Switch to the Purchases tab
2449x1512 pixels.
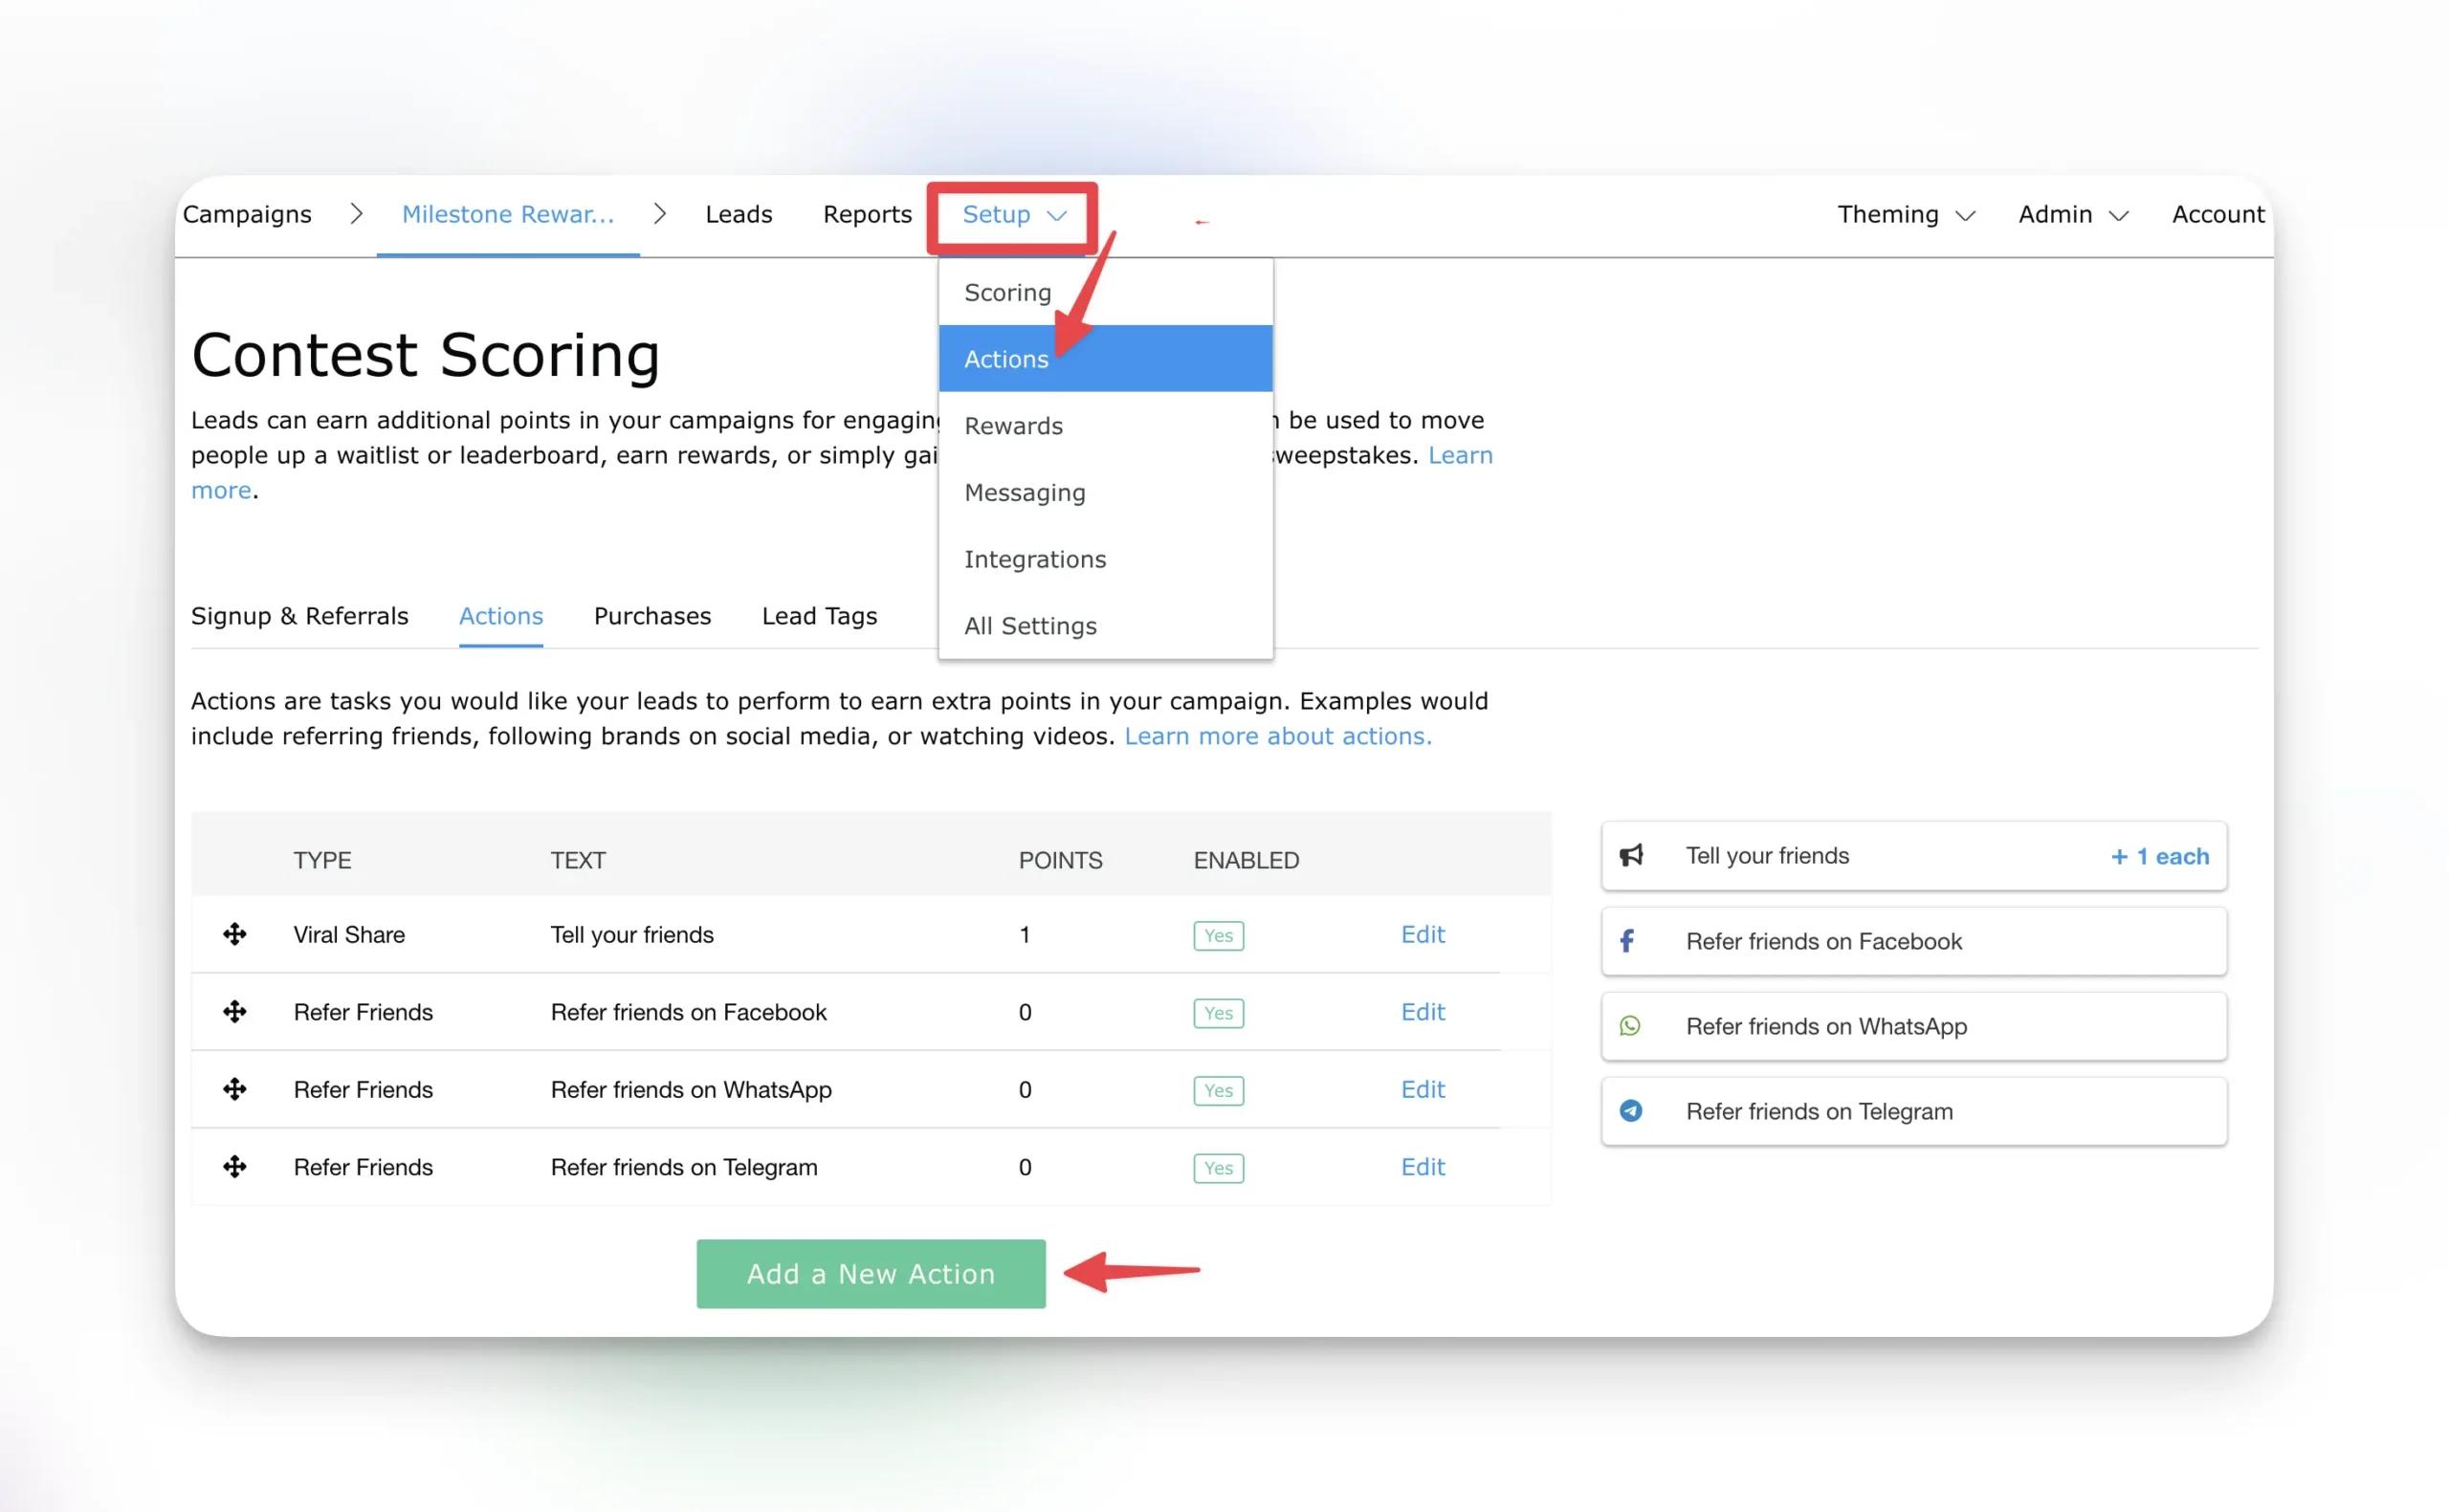[652, 615]
